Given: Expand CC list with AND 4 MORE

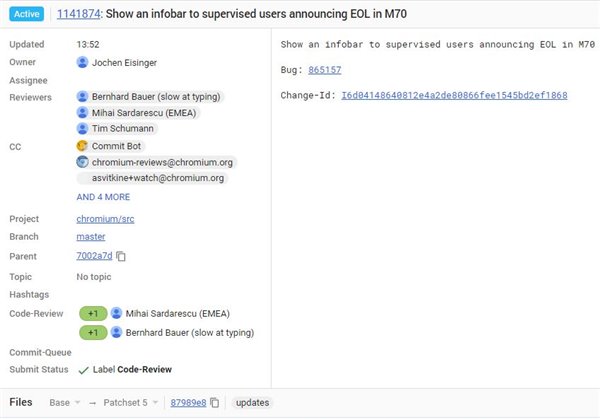Looking at the screenshot, I should [103, 197].
